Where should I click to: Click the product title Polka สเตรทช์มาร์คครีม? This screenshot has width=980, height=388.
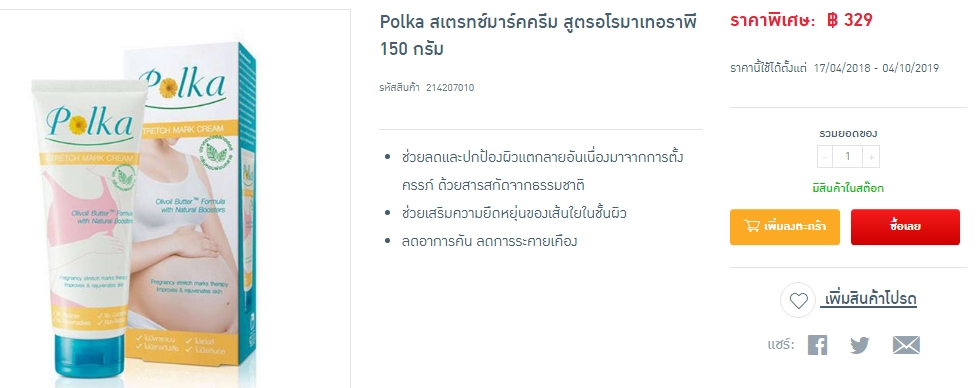(538, 34)
